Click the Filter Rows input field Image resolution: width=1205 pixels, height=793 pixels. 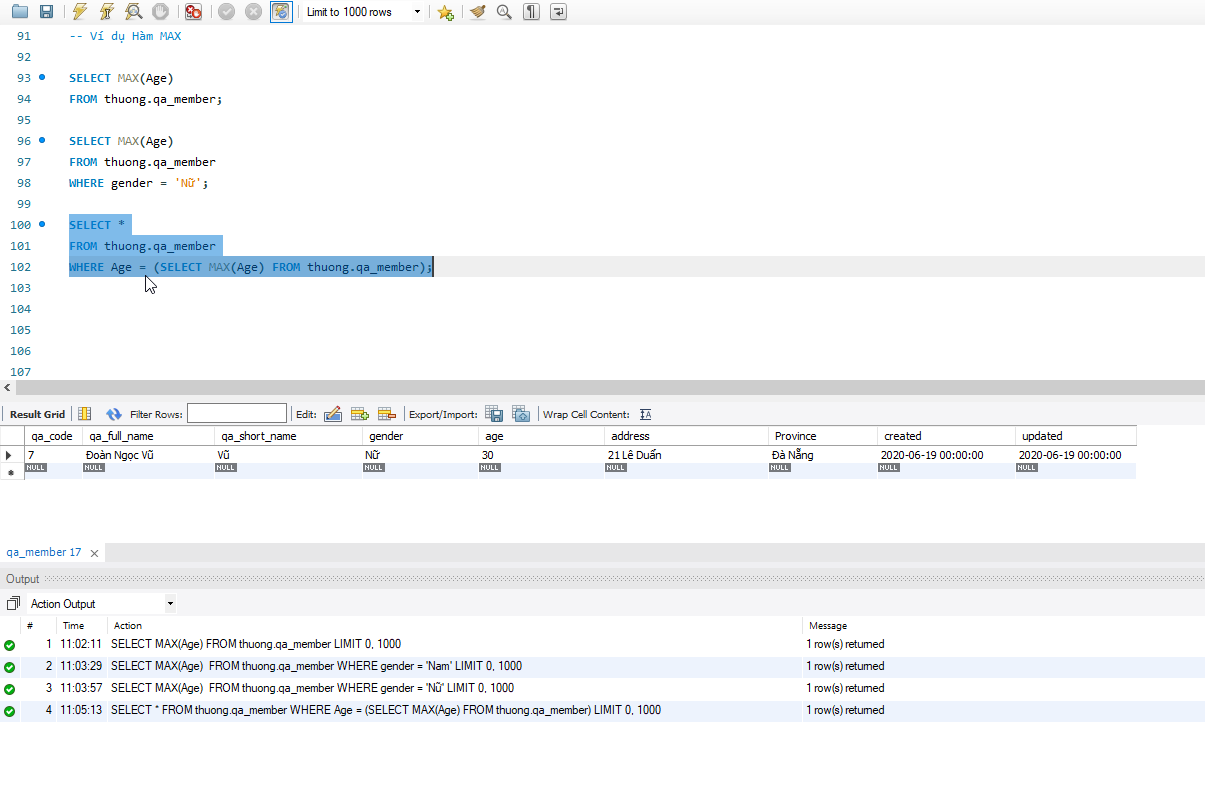(236, 414)
